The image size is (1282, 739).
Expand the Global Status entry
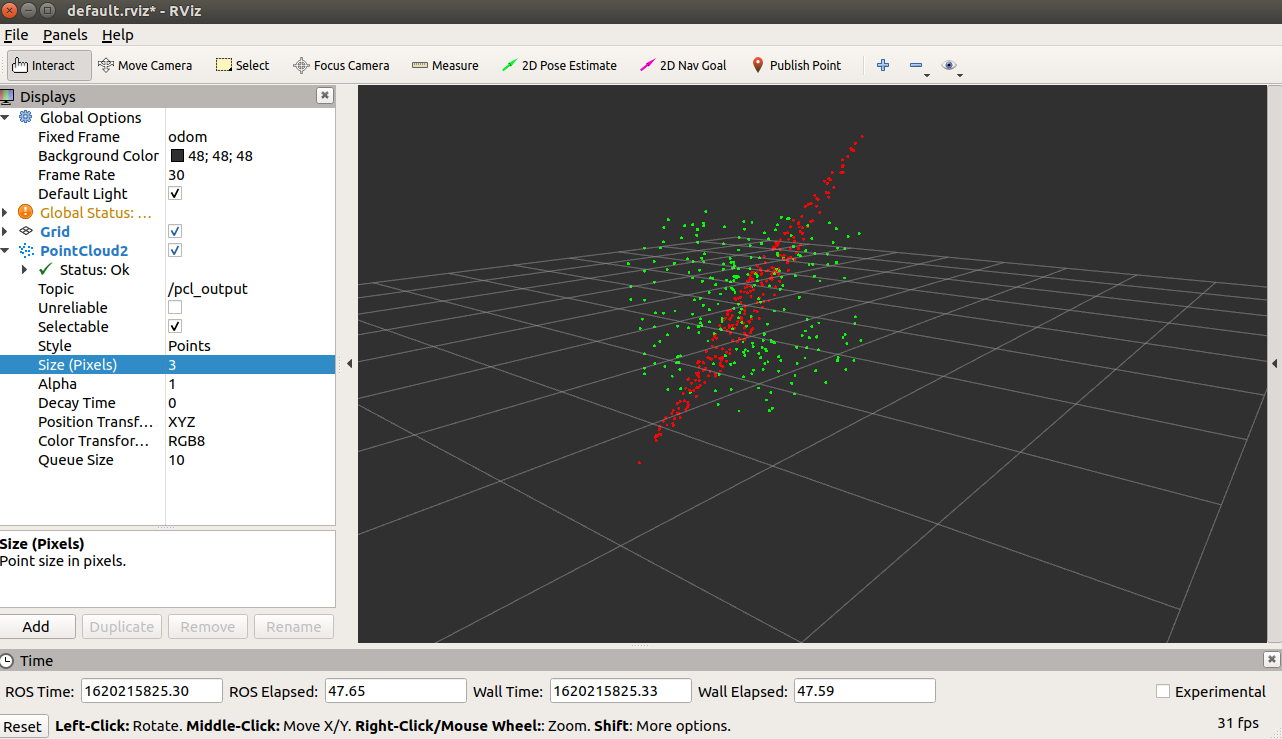pos(6,212)
